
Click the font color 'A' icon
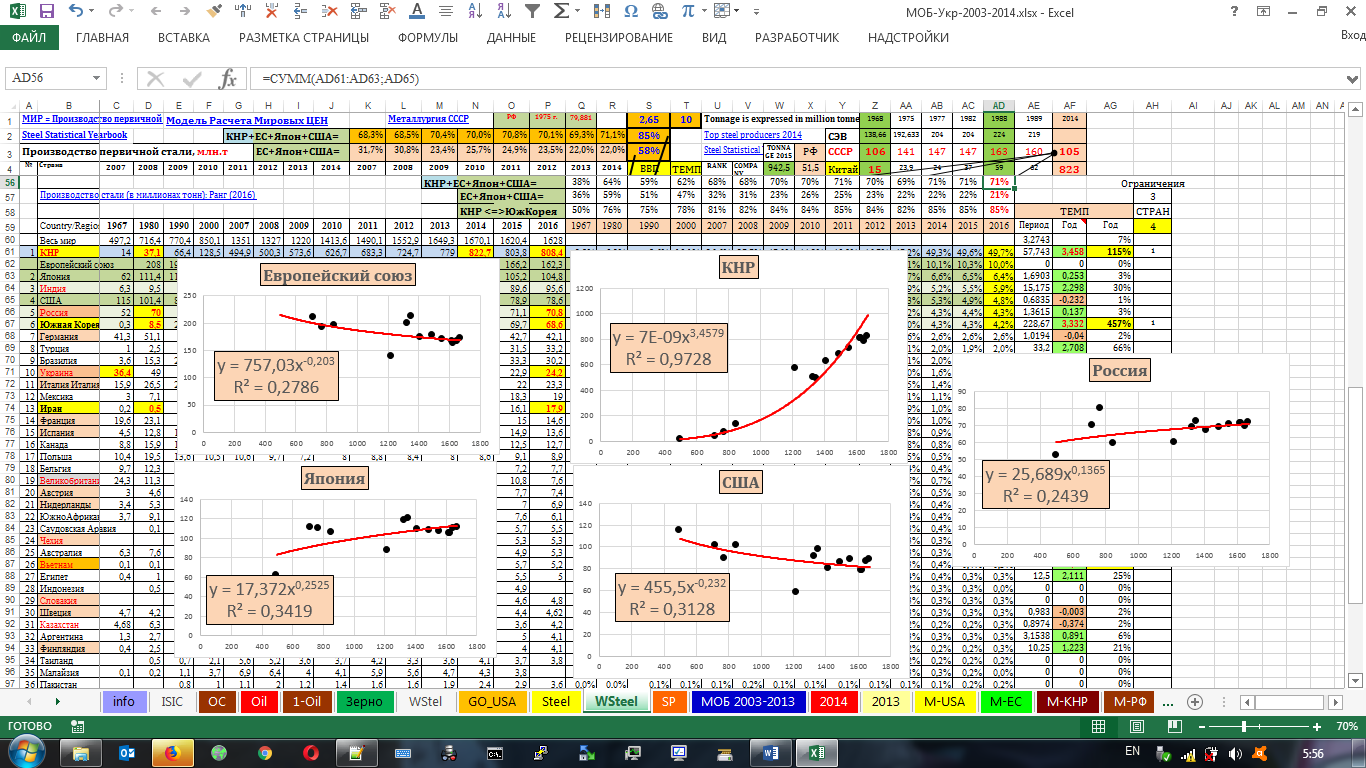pos(416,12)
